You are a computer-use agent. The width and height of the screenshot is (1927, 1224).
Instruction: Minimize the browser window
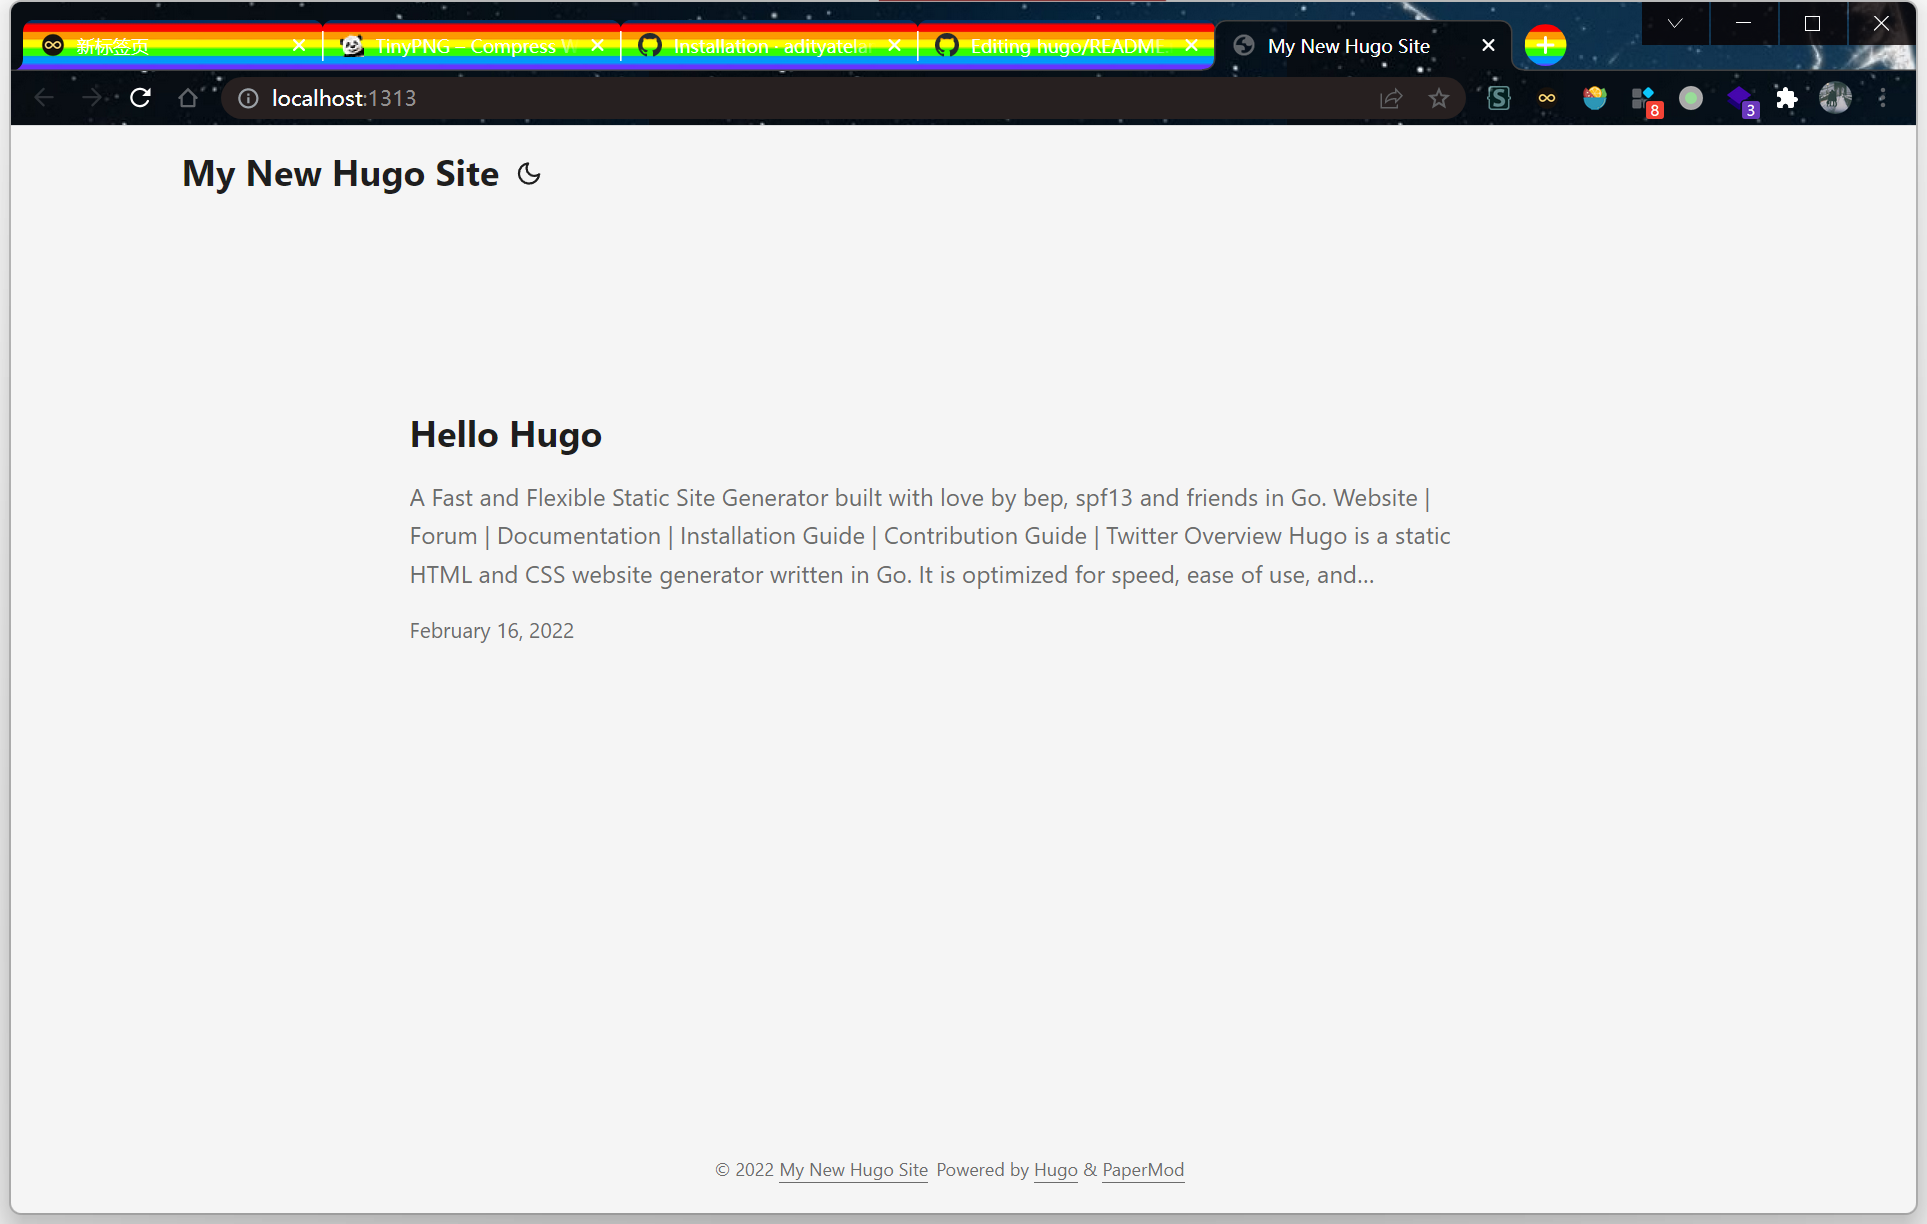1743,23
